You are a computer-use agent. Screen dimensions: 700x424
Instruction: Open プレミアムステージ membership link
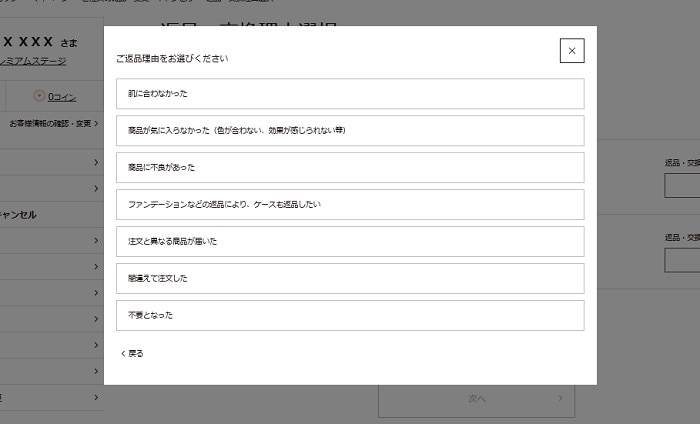pos(33,61)
